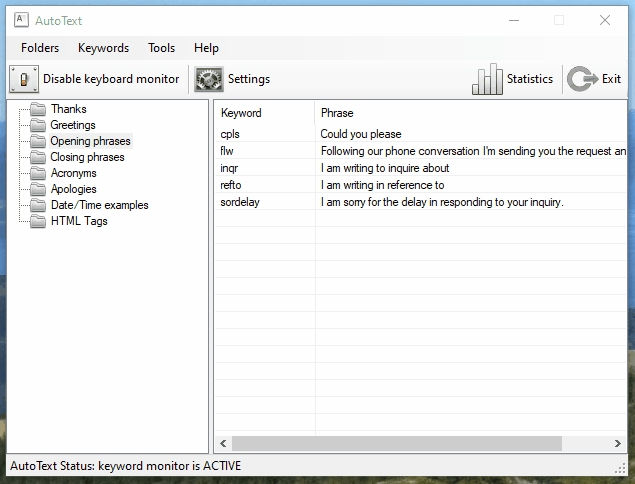Click the keyboard monitor switch icon

tap(24, 79)
